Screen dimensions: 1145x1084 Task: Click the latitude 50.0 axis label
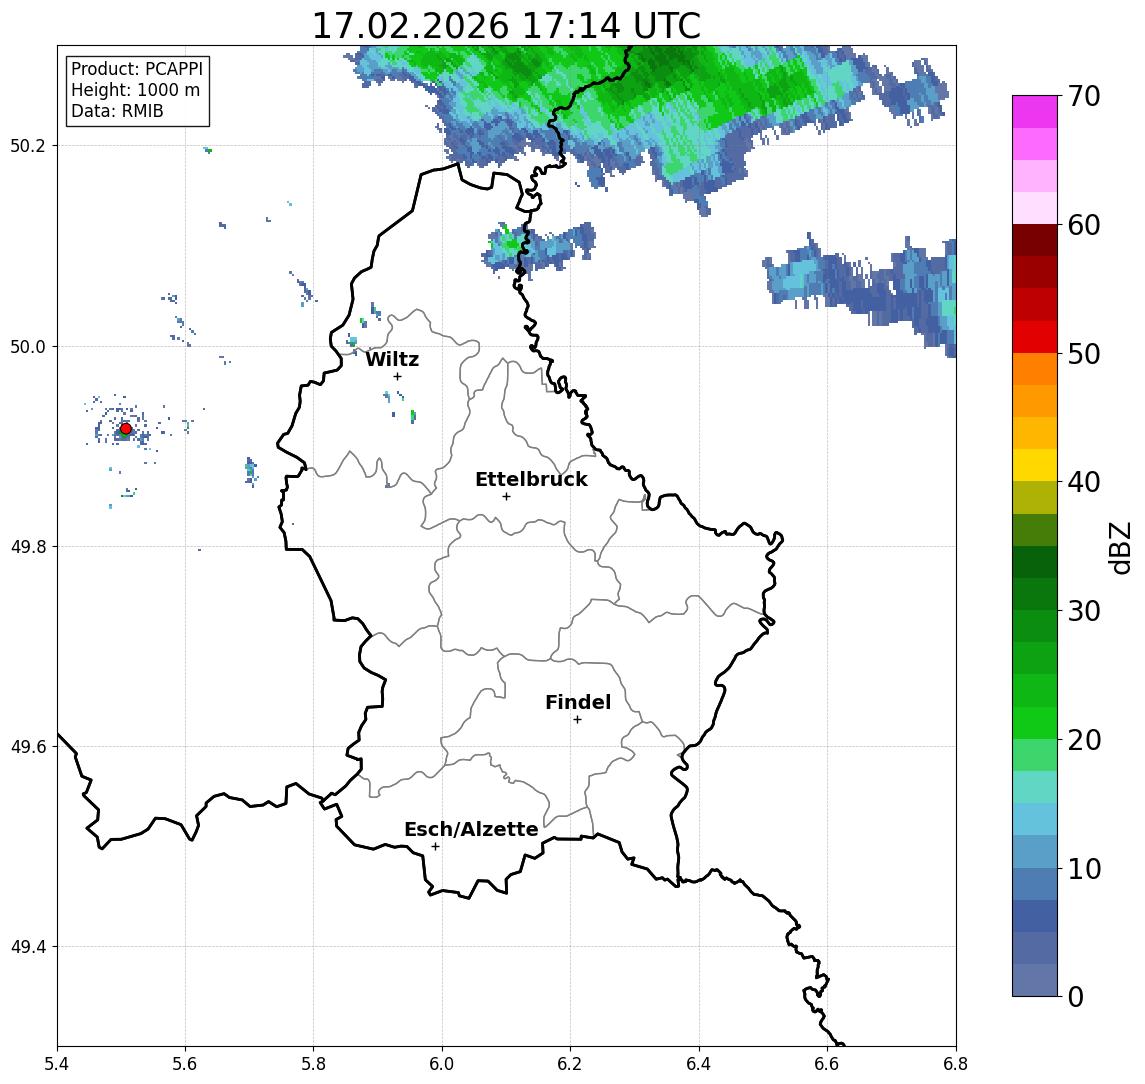(x=28, y=346)
